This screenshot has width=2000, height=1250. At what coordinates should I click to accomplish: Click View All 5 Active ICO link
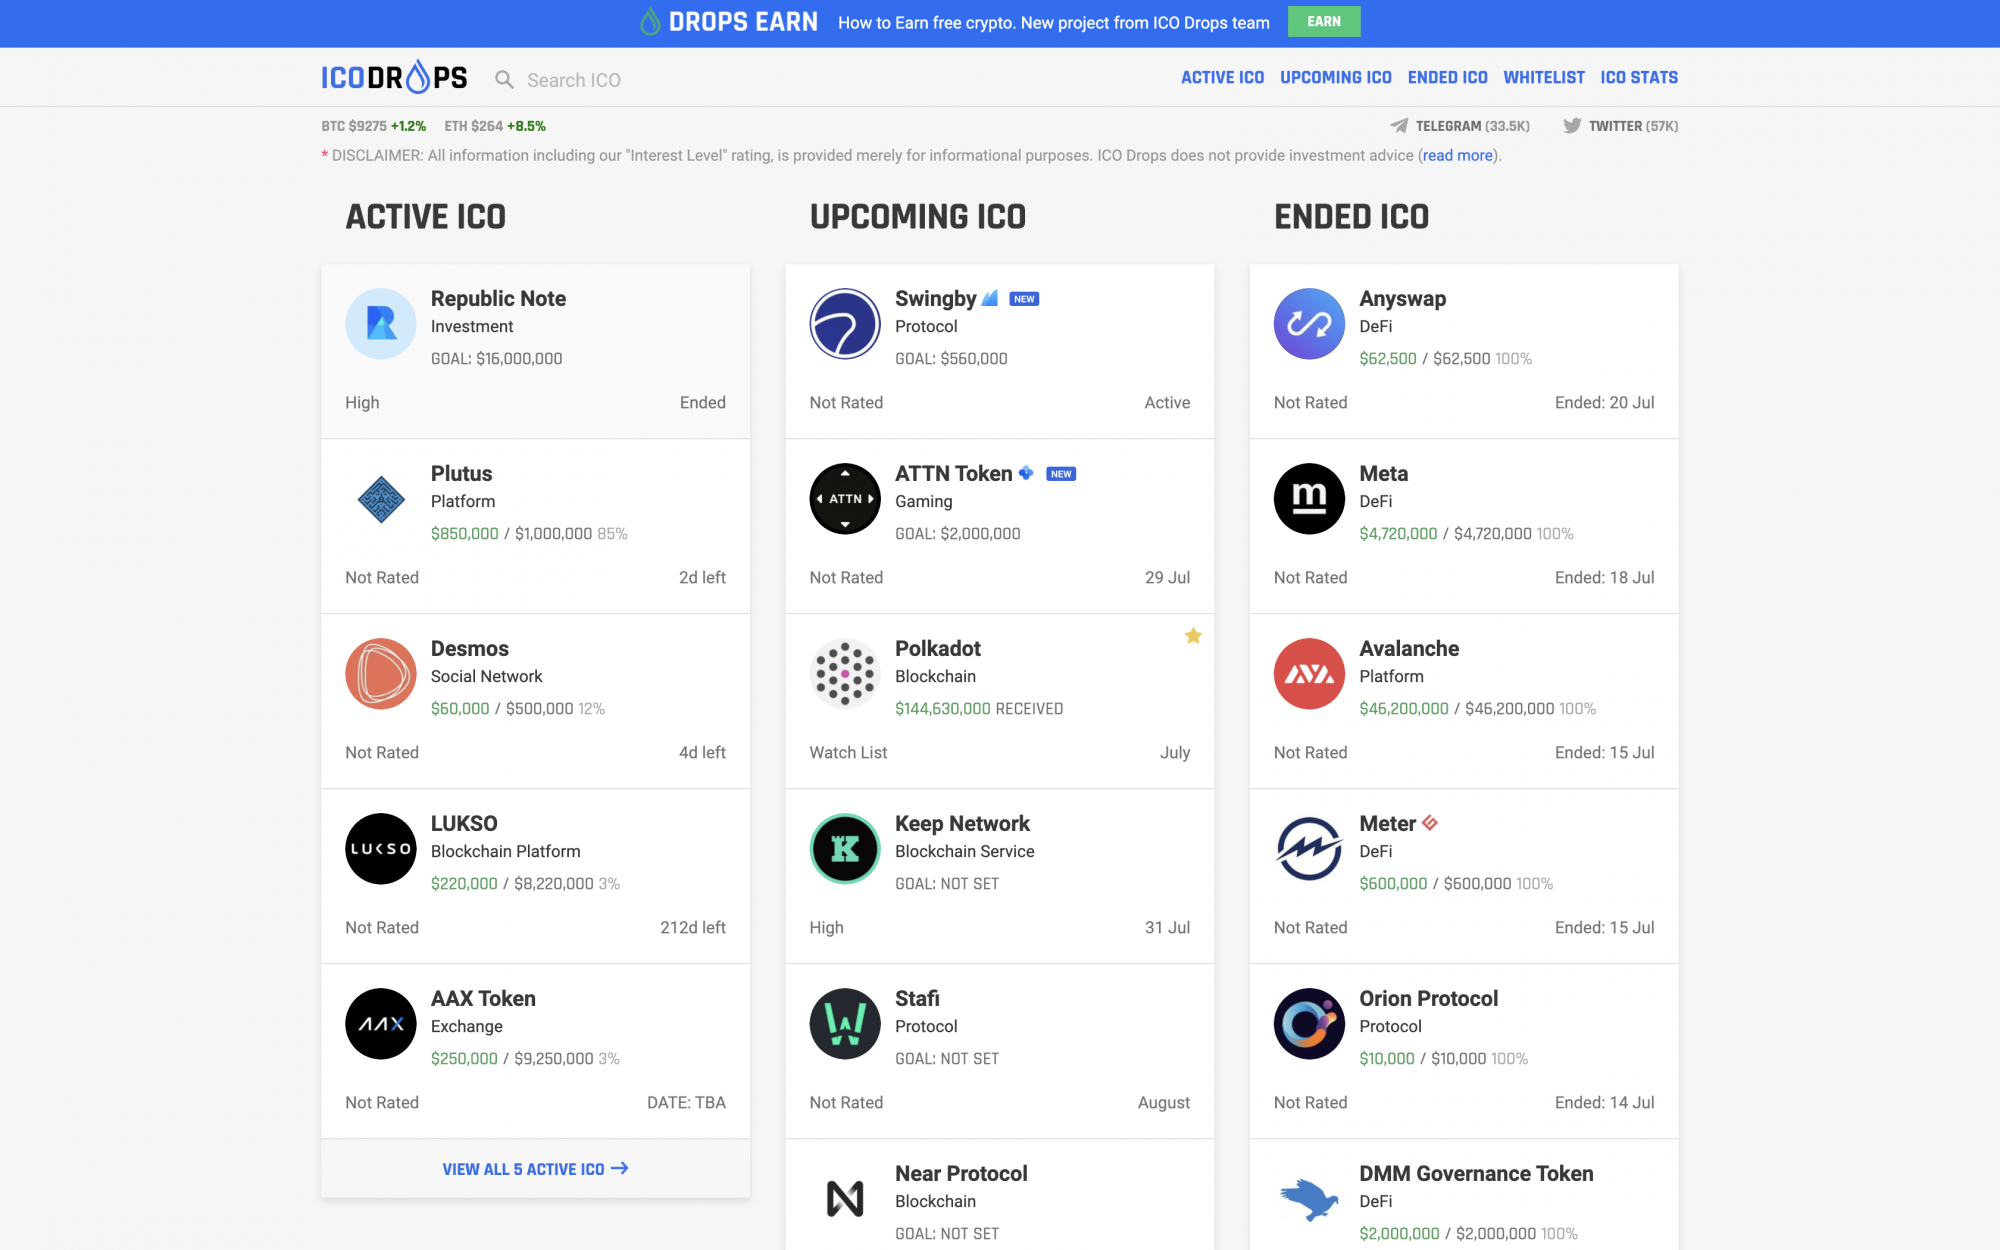[535, 1169]
